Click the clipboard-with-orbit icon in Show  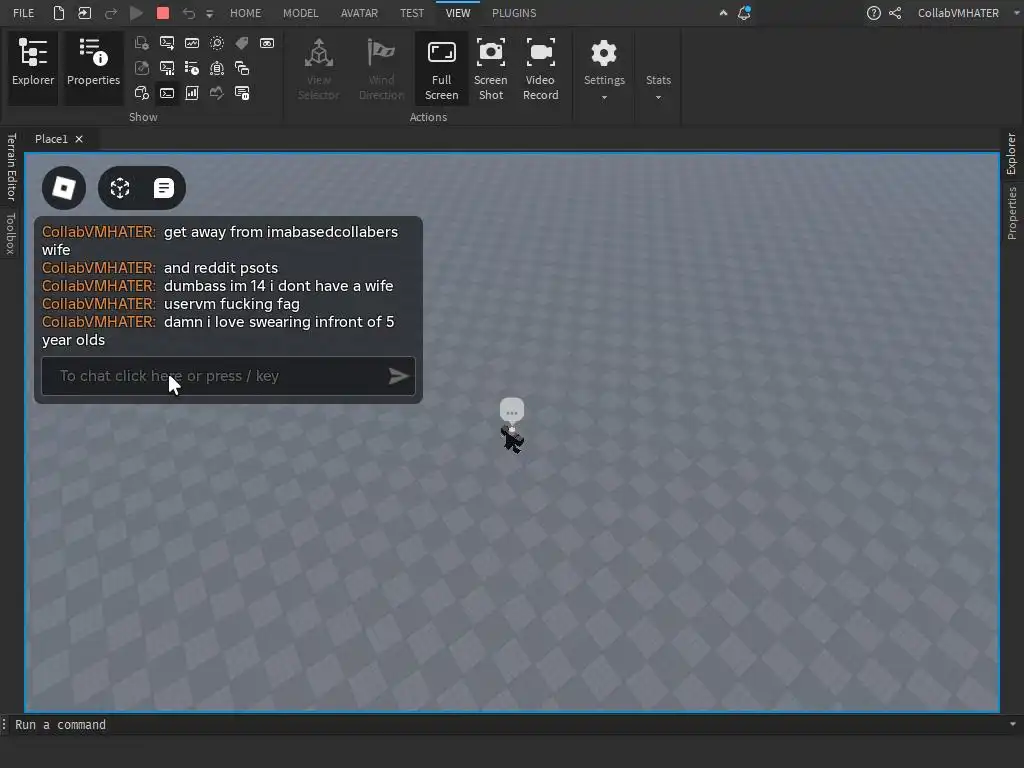click(217, 68)
